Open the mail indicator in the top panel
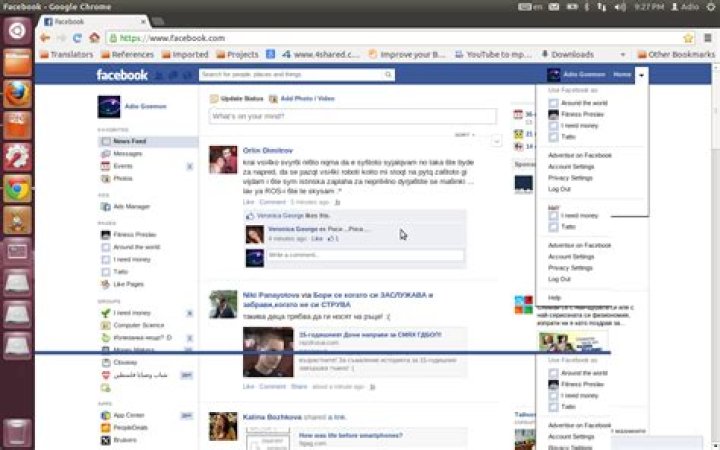Image resolution: width=720 pixels, height=450 pixels. point(554,6)
